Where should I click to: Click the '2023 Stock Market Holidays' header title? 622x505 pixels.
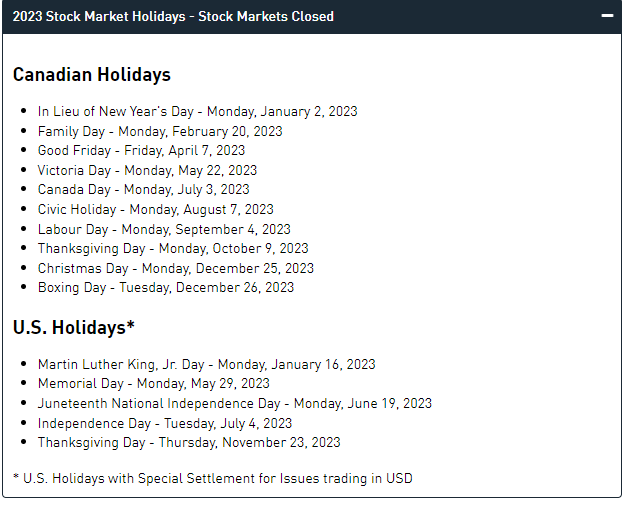173,17
